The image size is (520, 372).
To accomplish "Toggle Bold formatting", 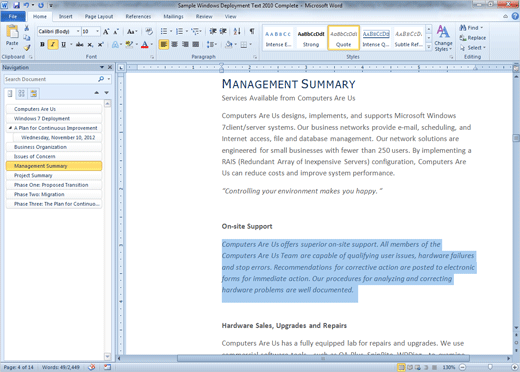I will coord(42,44).
